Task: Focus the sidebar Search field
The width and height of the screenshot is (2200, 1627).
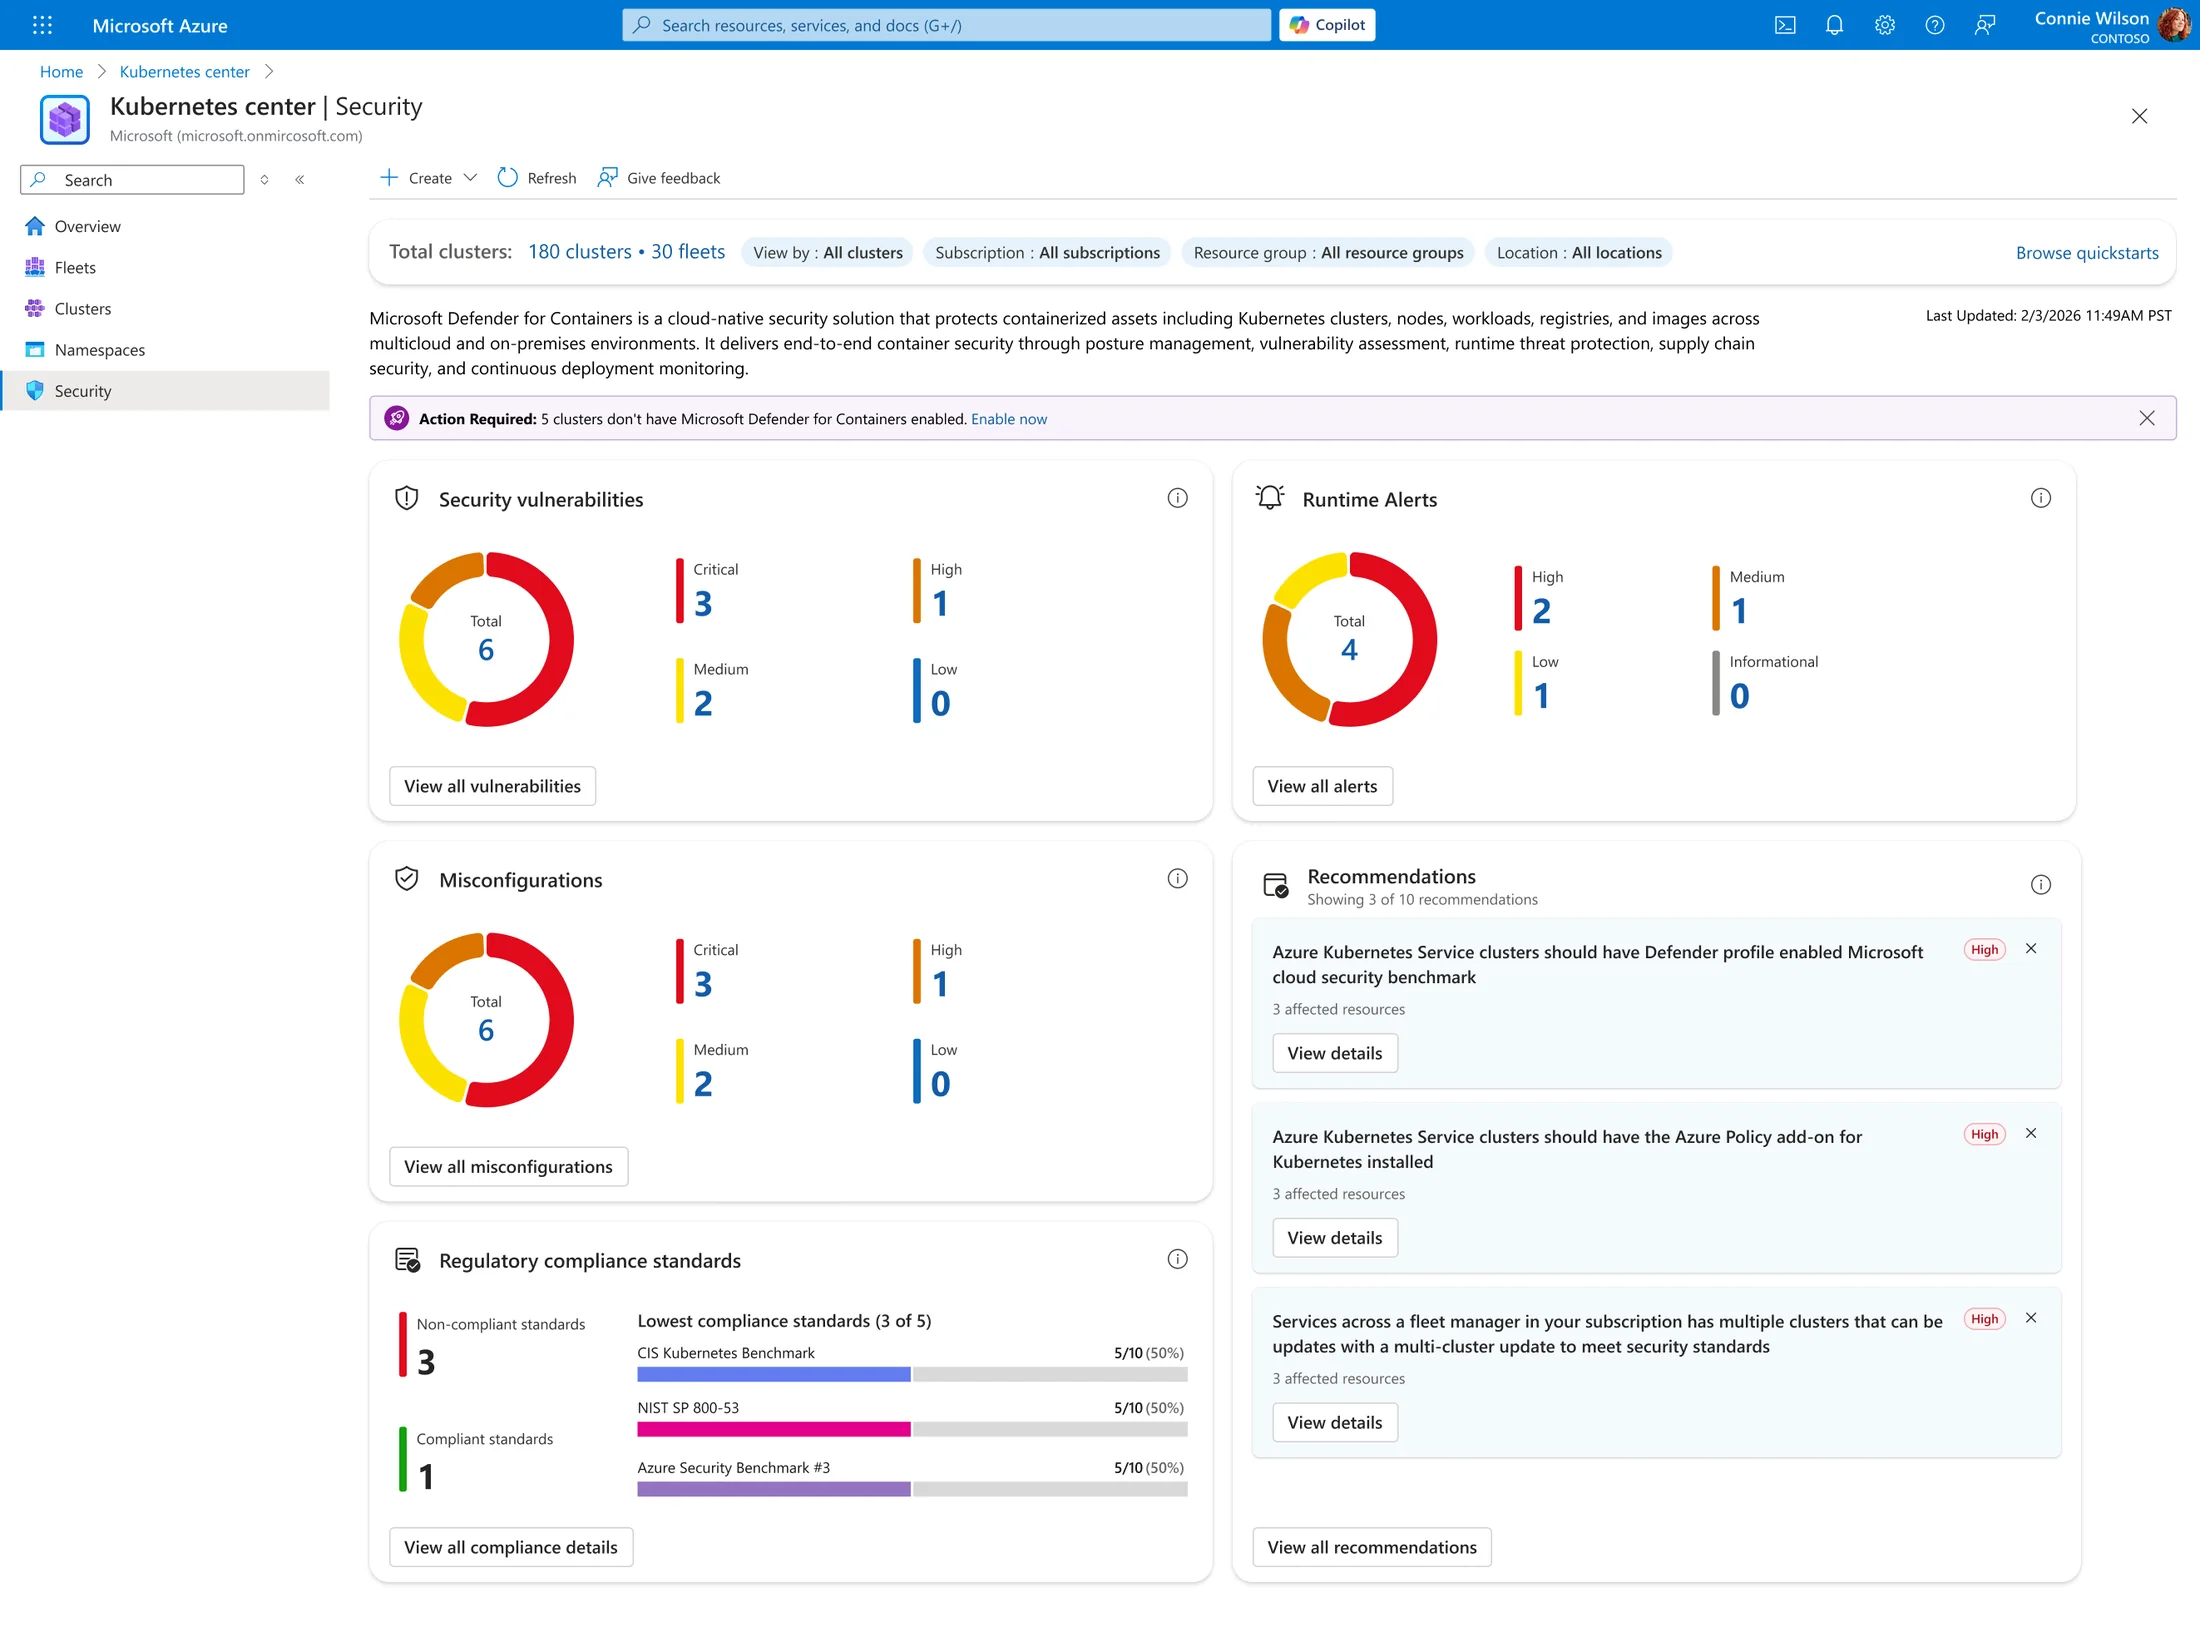Action: coord(132,179)
